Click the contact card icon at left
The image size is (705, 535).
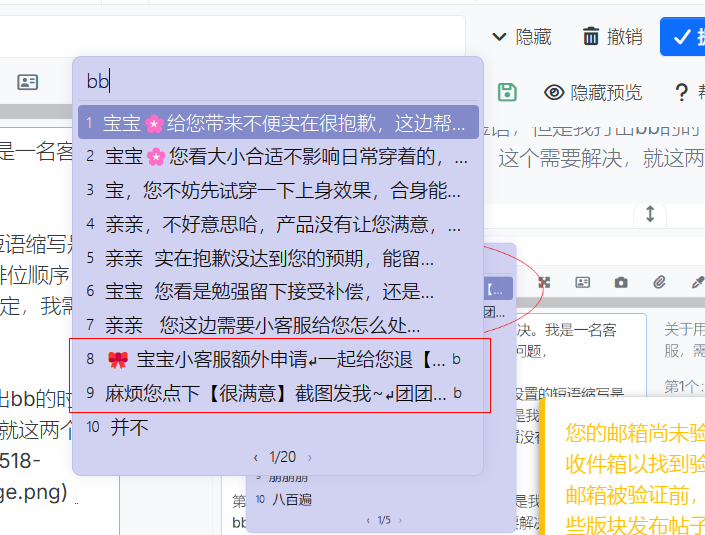coord(27,82)
